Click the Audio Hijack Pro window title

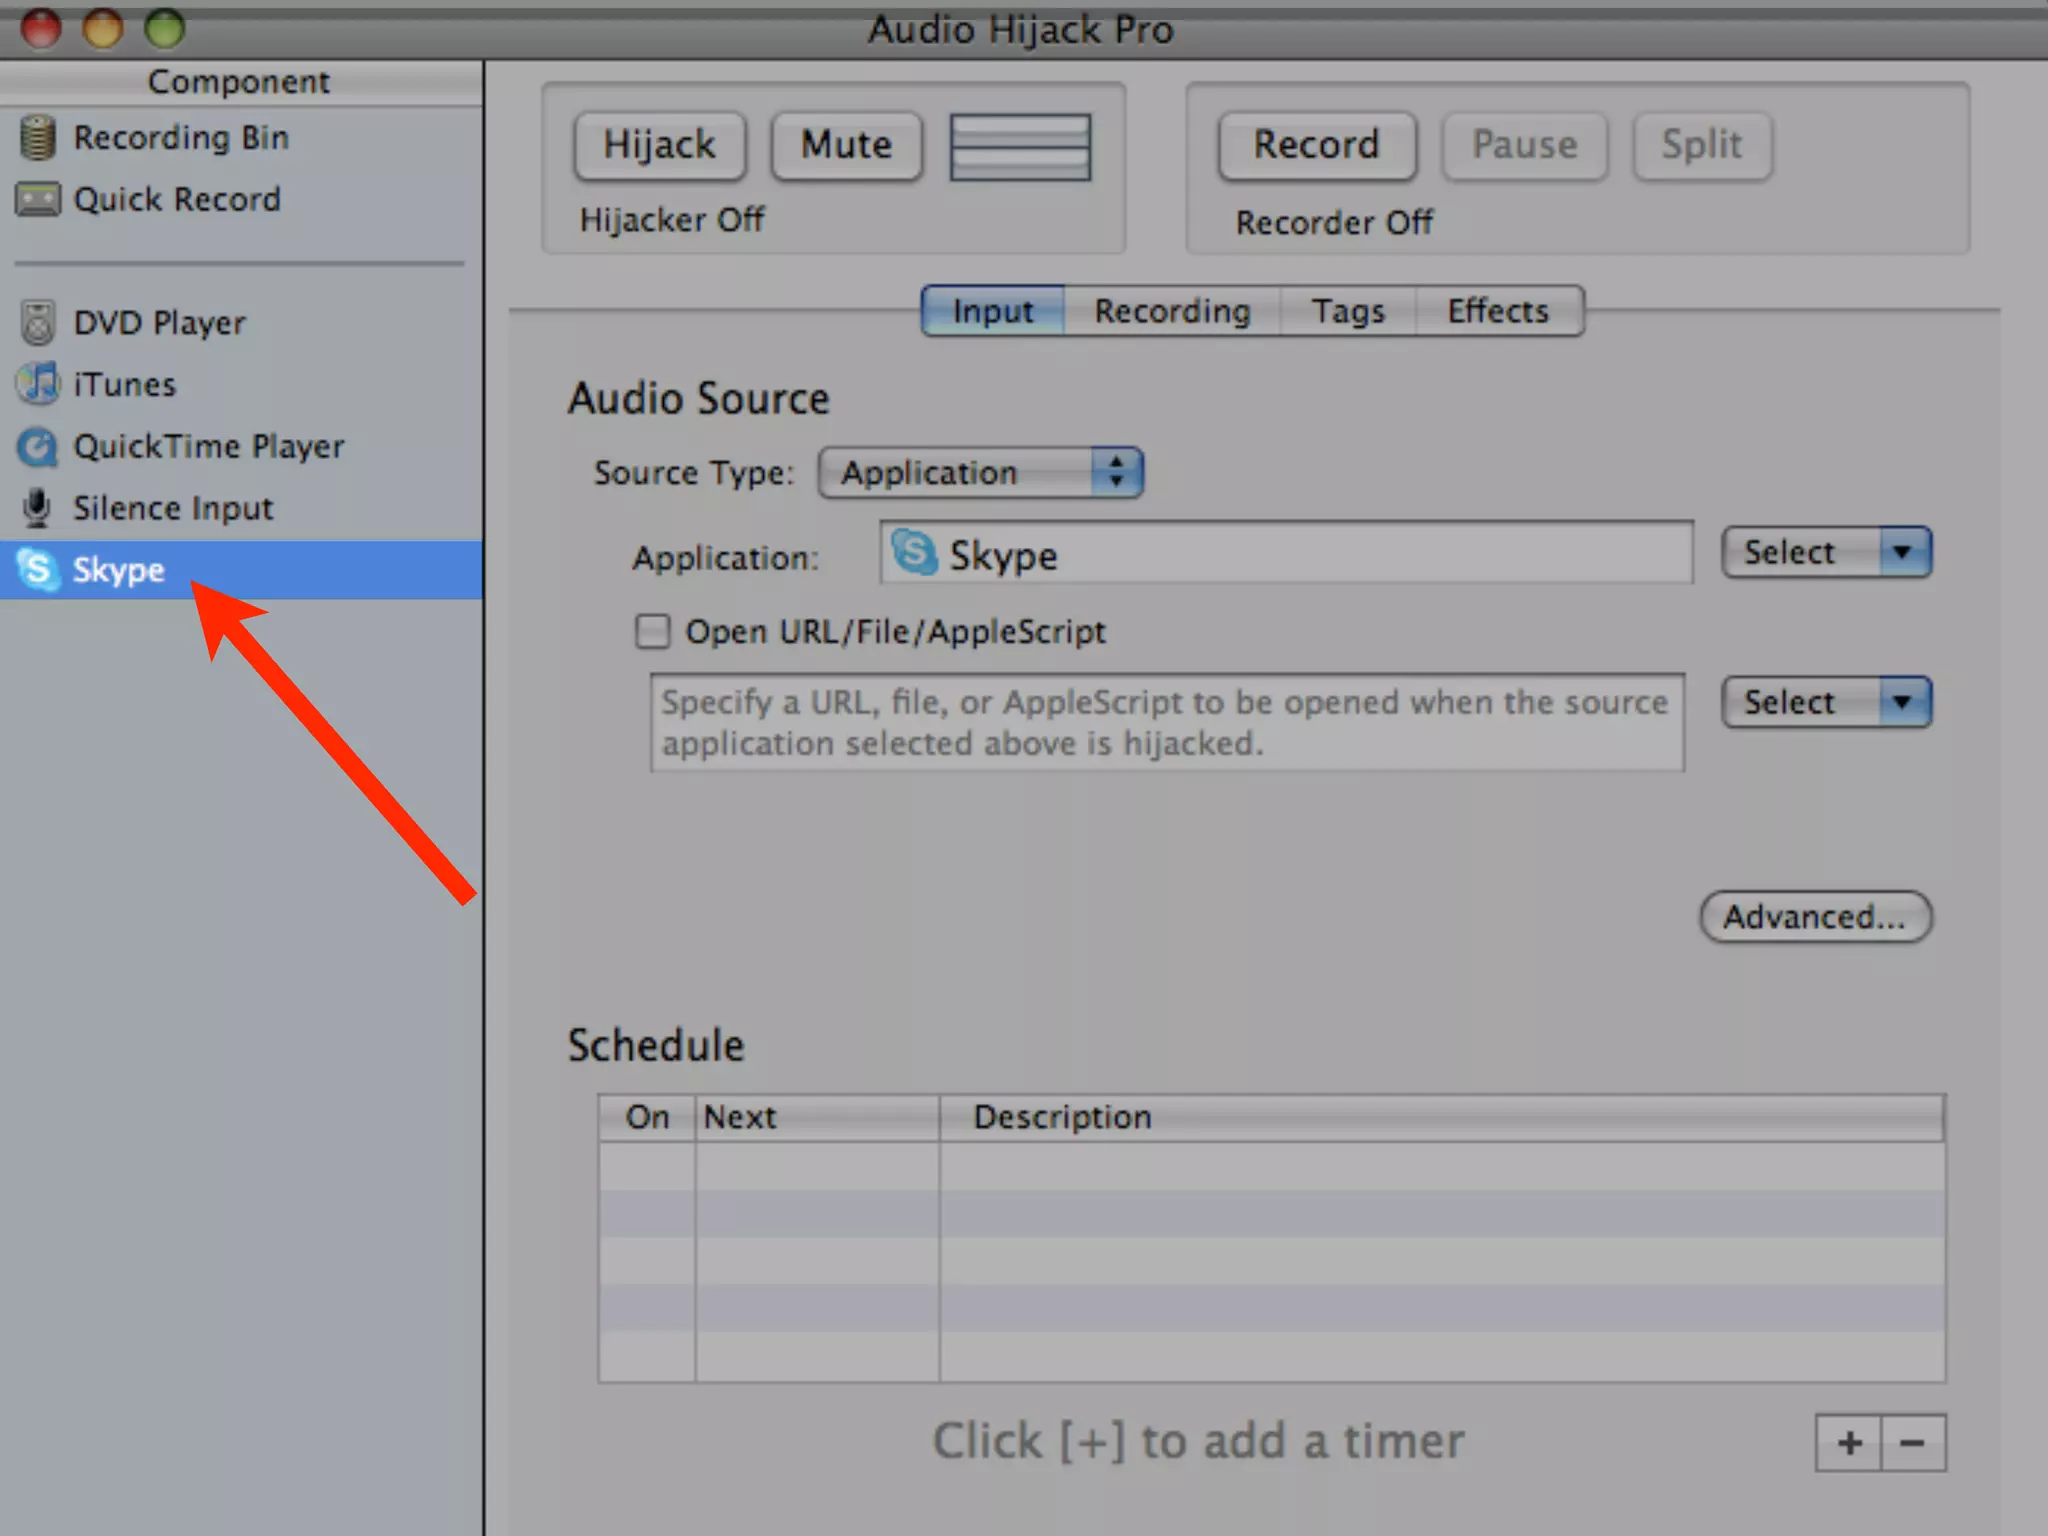[1020, 30]
